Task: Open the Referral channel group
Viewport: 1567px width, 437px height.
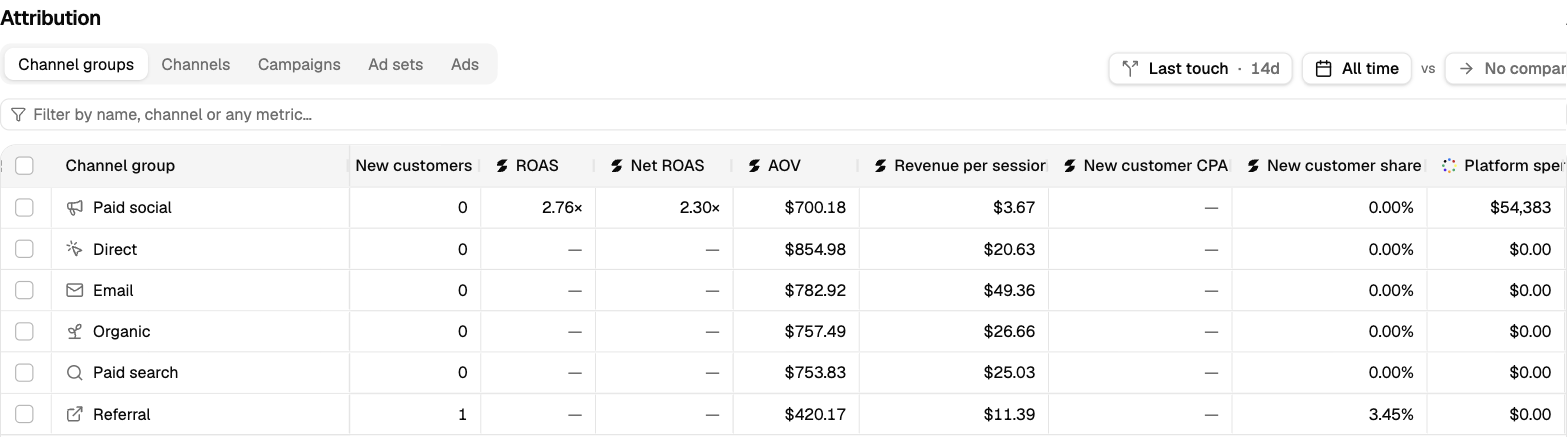Action: (x=121, y=414)
